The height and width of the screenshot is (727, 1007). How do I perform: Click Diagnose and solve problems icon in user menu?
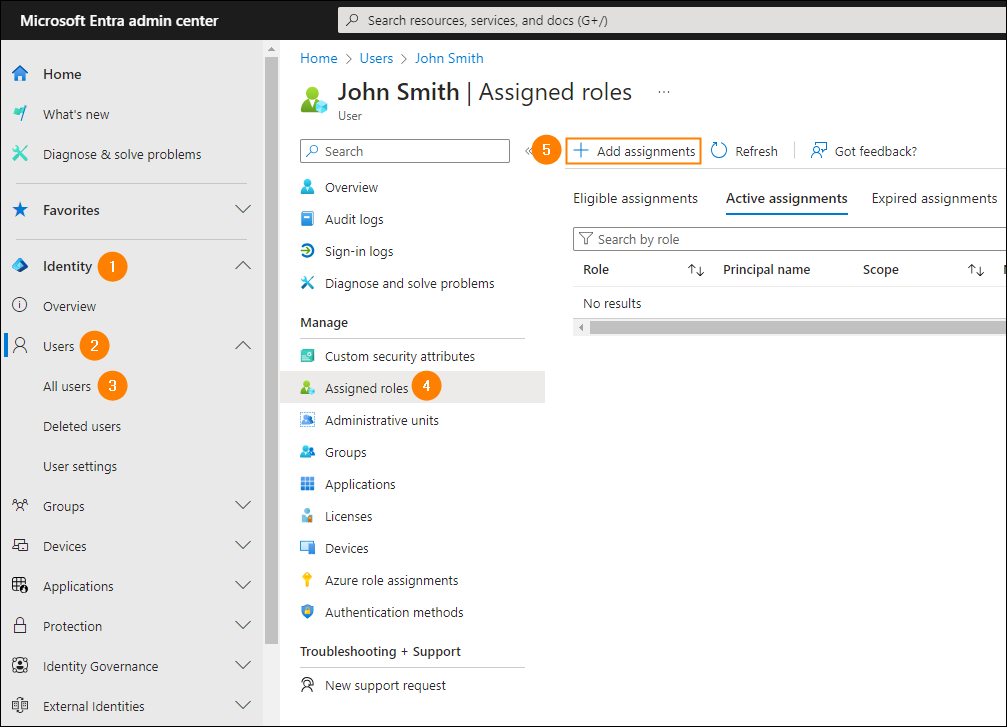(308, 283)
